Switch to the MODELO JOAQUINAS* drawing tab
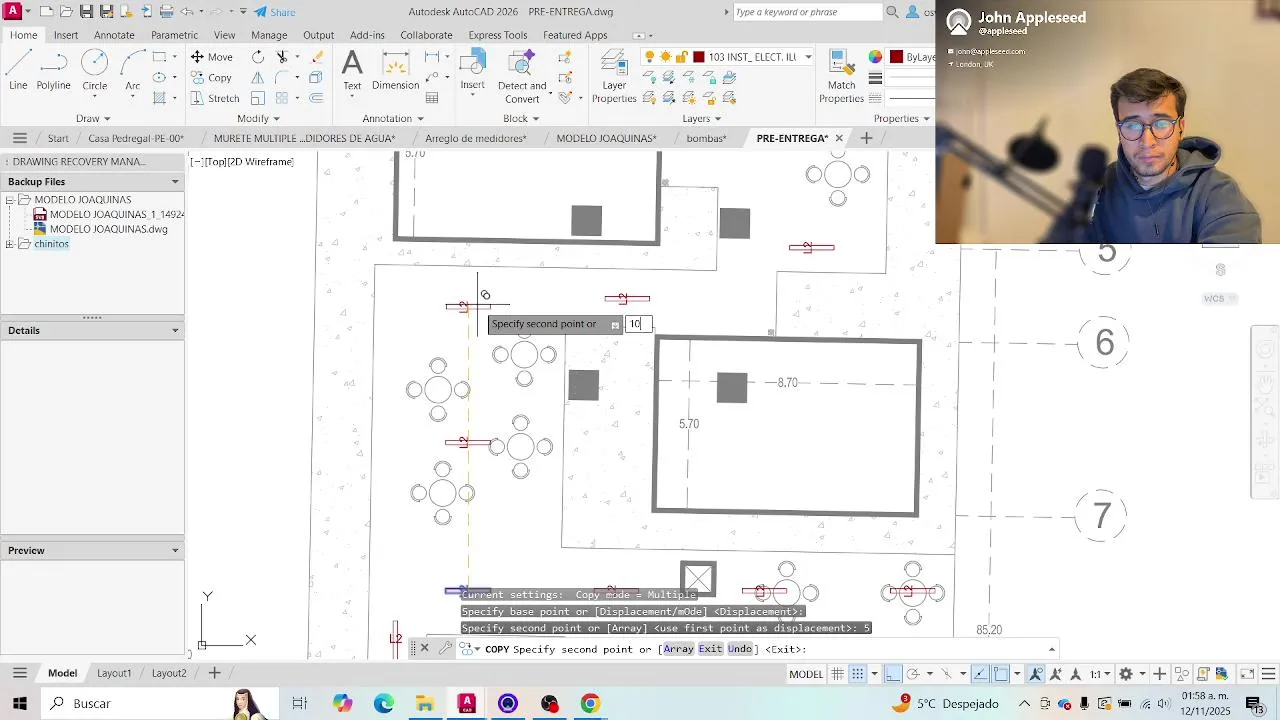1280x720 pixels. 606,138
